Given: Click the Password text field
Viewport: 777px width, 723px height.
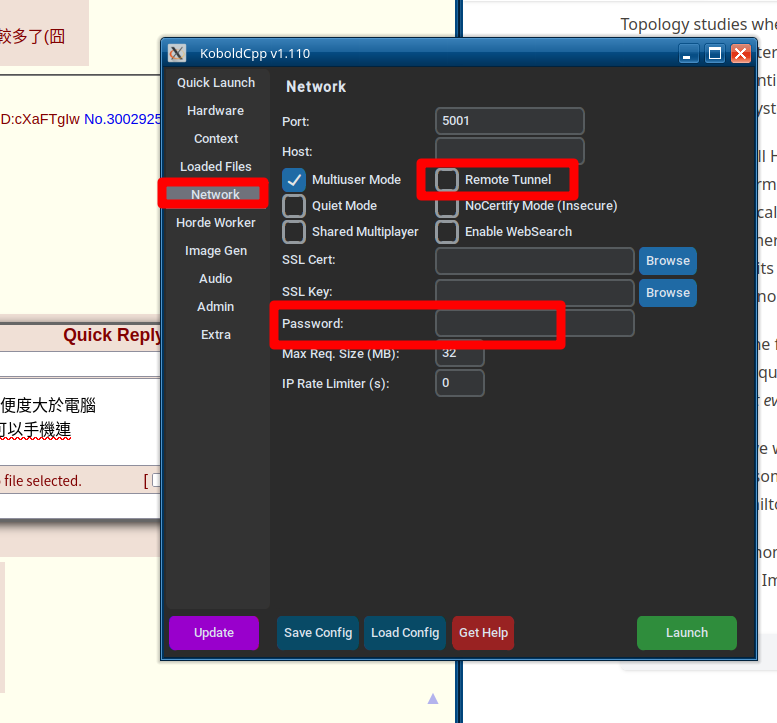Looking at the screenshot, I should [x=534, y=324].
